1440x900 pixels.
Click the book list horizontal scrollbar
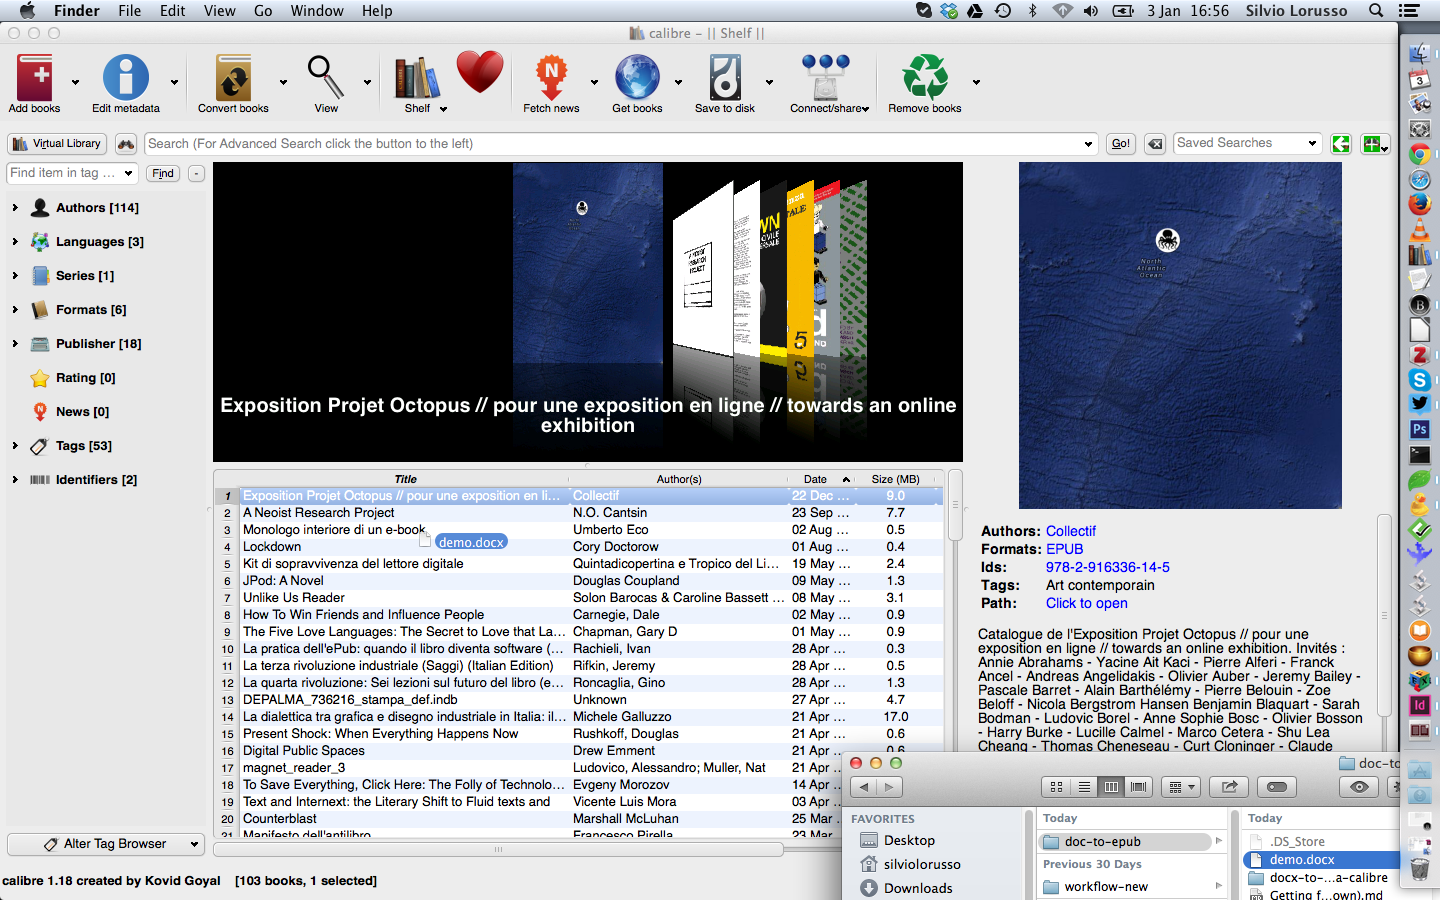coord(498,849)
